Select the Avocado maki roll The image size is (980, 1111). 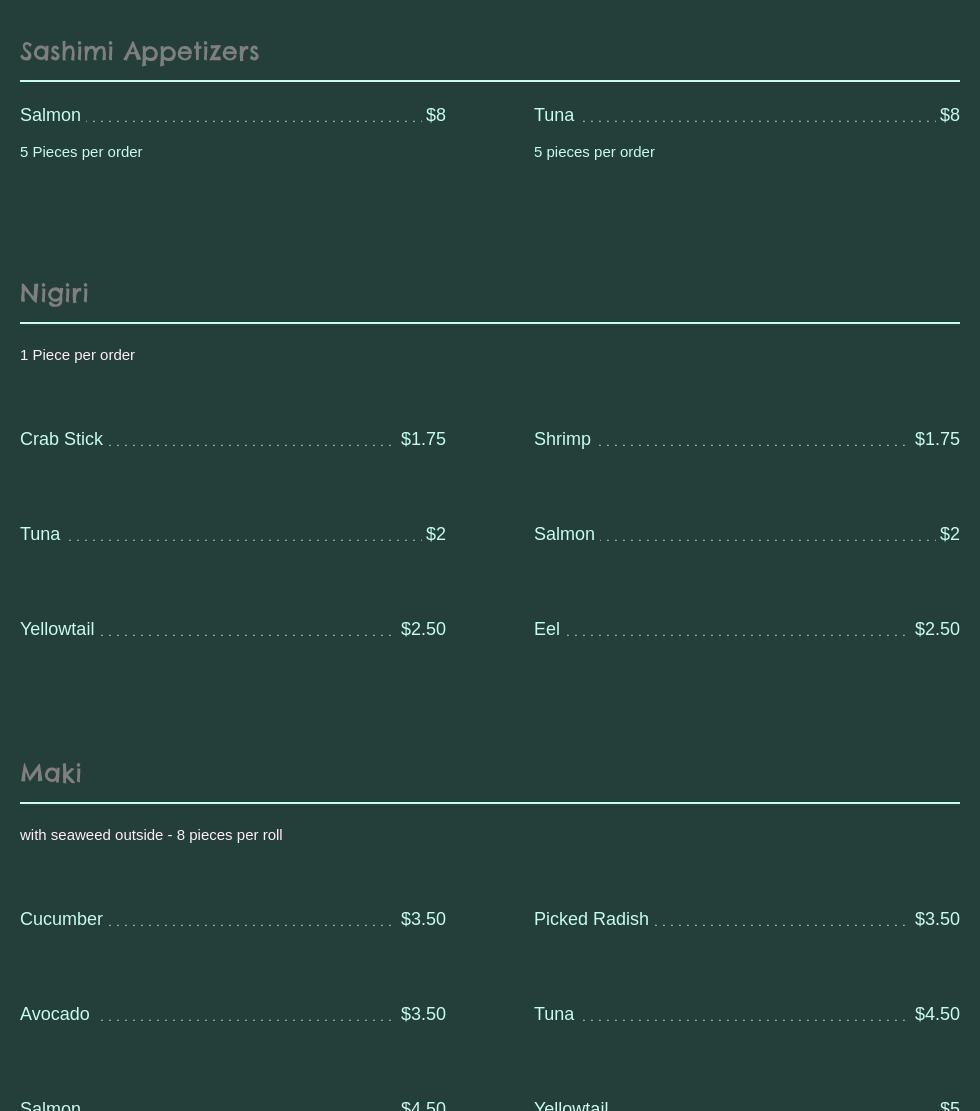55,1014
